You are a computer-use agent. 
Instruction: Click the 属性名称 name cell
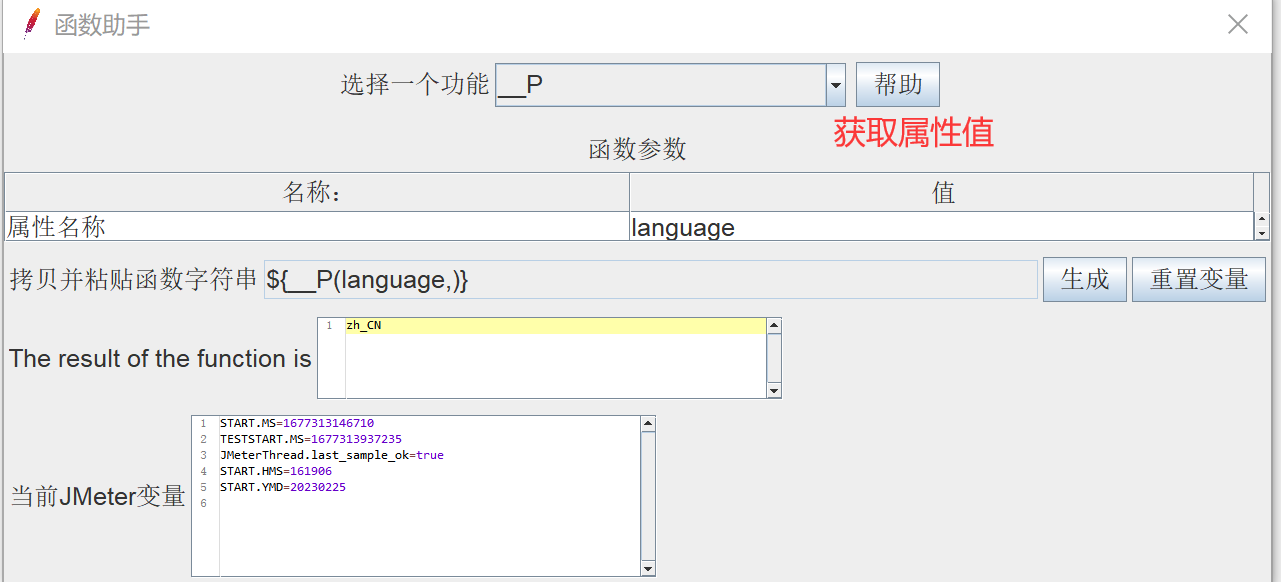click(317, 227)
